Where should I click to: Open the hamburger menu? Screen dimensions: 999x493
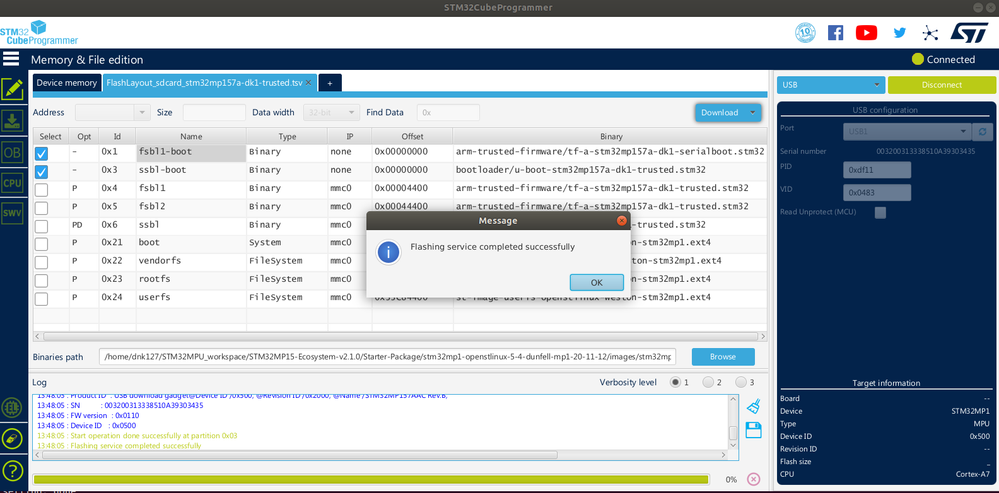(11, 59)
